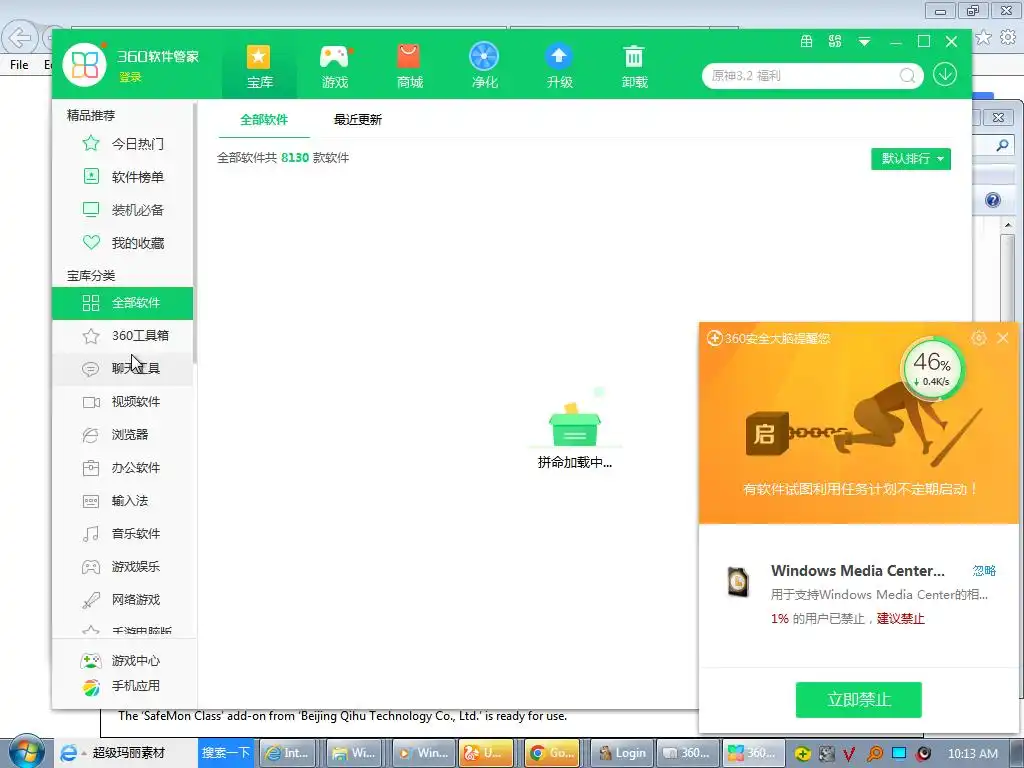Select 360工具箱 category
Screen dimensions: 1024x768
(123, 336)
